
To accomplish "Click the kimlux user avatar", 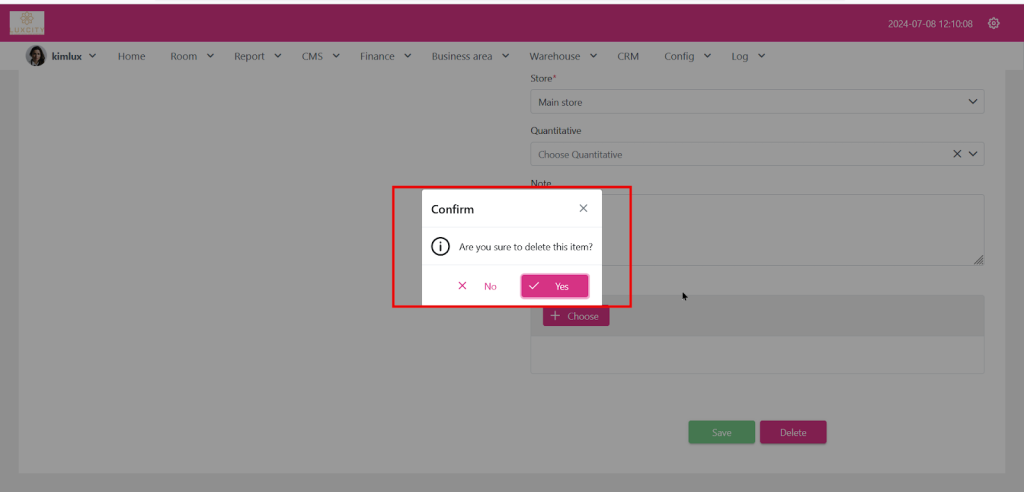I will (36, 57).
